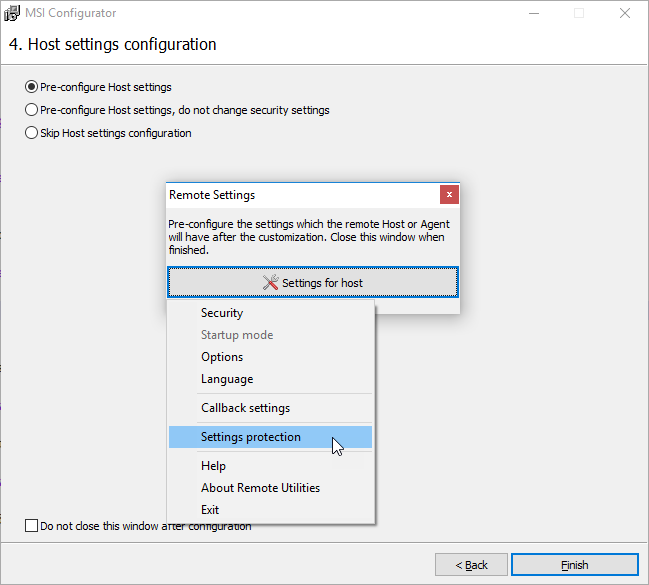The height and width of the screenshot is (585, 649).
Task: Click the Settings for host dropdown button
Action: click(x=313, y=283)
